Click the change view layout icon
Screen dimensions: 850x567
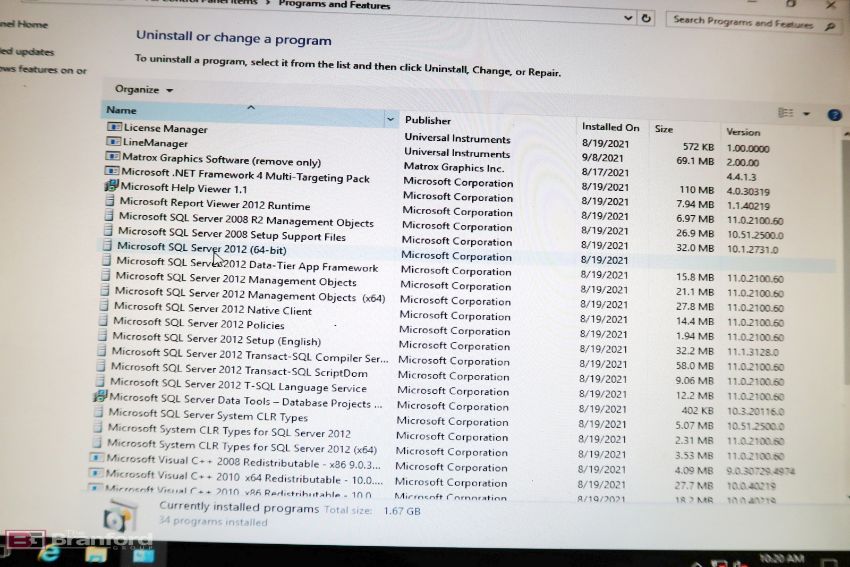tap(786, 114)
